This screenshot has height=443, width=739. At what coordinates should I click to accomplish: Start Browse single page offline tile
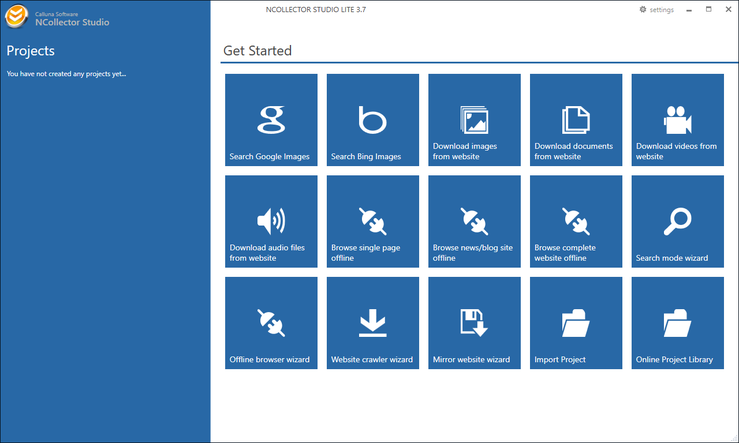(x=373, y=222)
